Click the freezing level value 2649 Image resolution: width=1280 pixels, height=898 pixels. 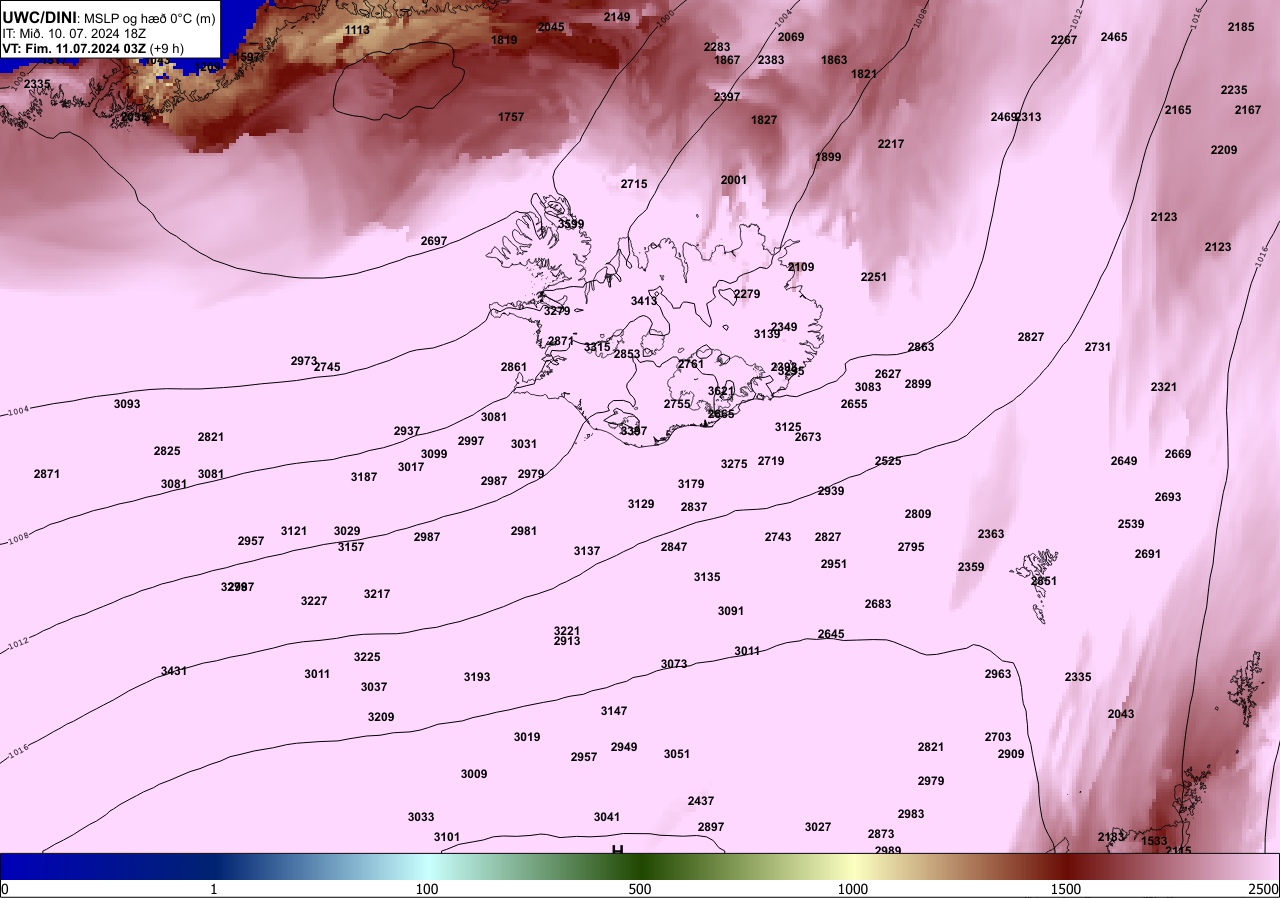tap(1124, 461)
